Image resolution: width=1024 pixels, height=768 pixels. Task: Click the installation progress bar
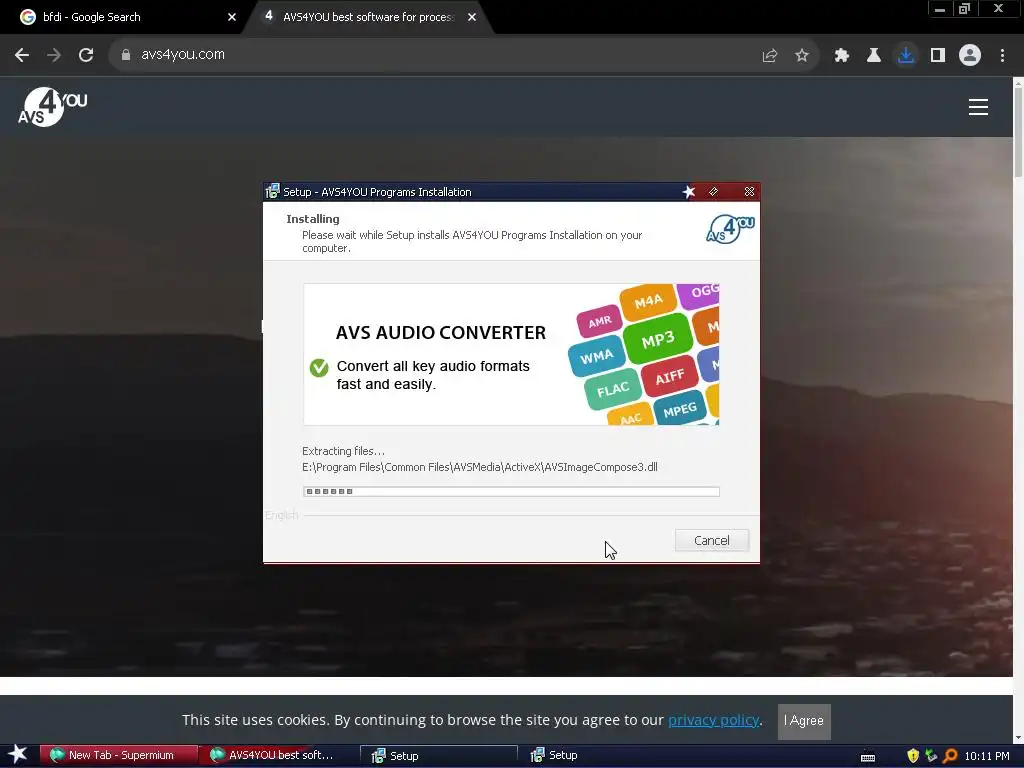coord(511,492)
